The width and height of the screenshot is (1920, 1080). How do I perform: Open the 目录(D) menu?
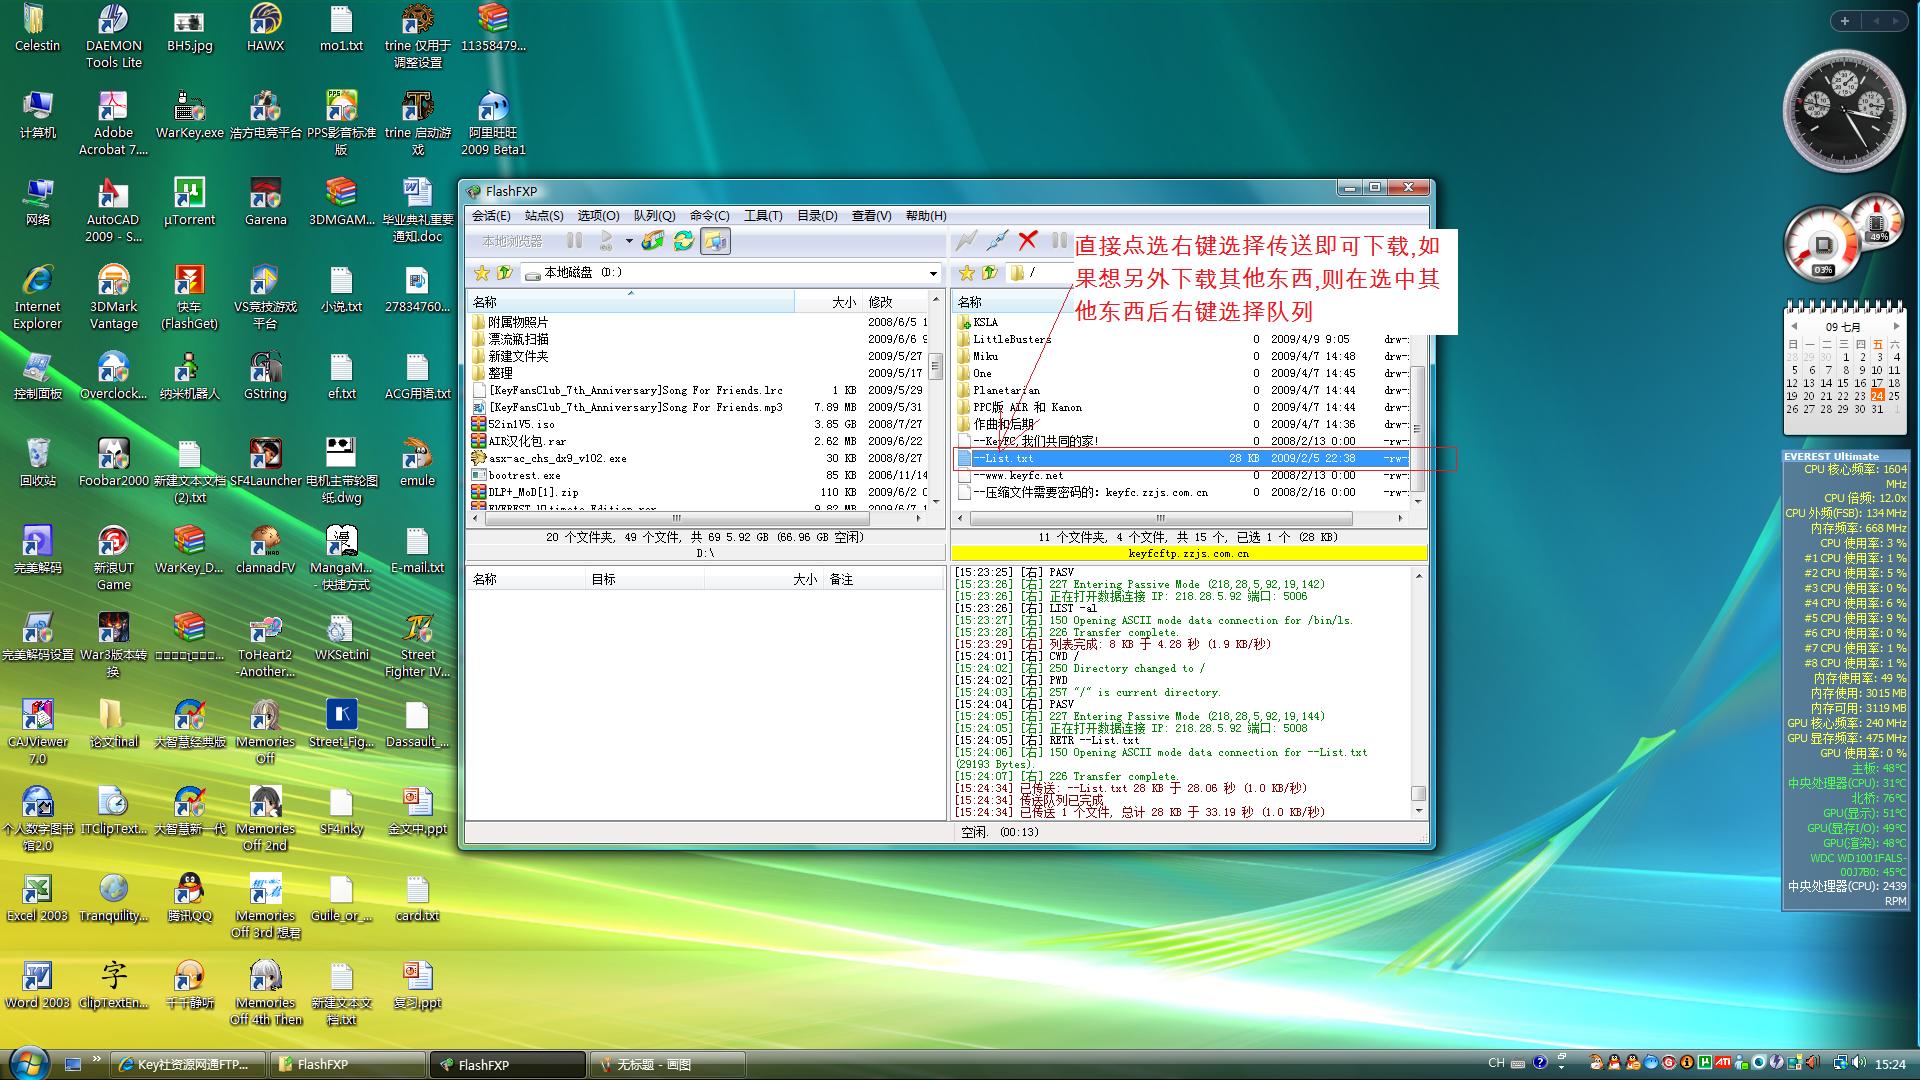(x=817, y=216)
